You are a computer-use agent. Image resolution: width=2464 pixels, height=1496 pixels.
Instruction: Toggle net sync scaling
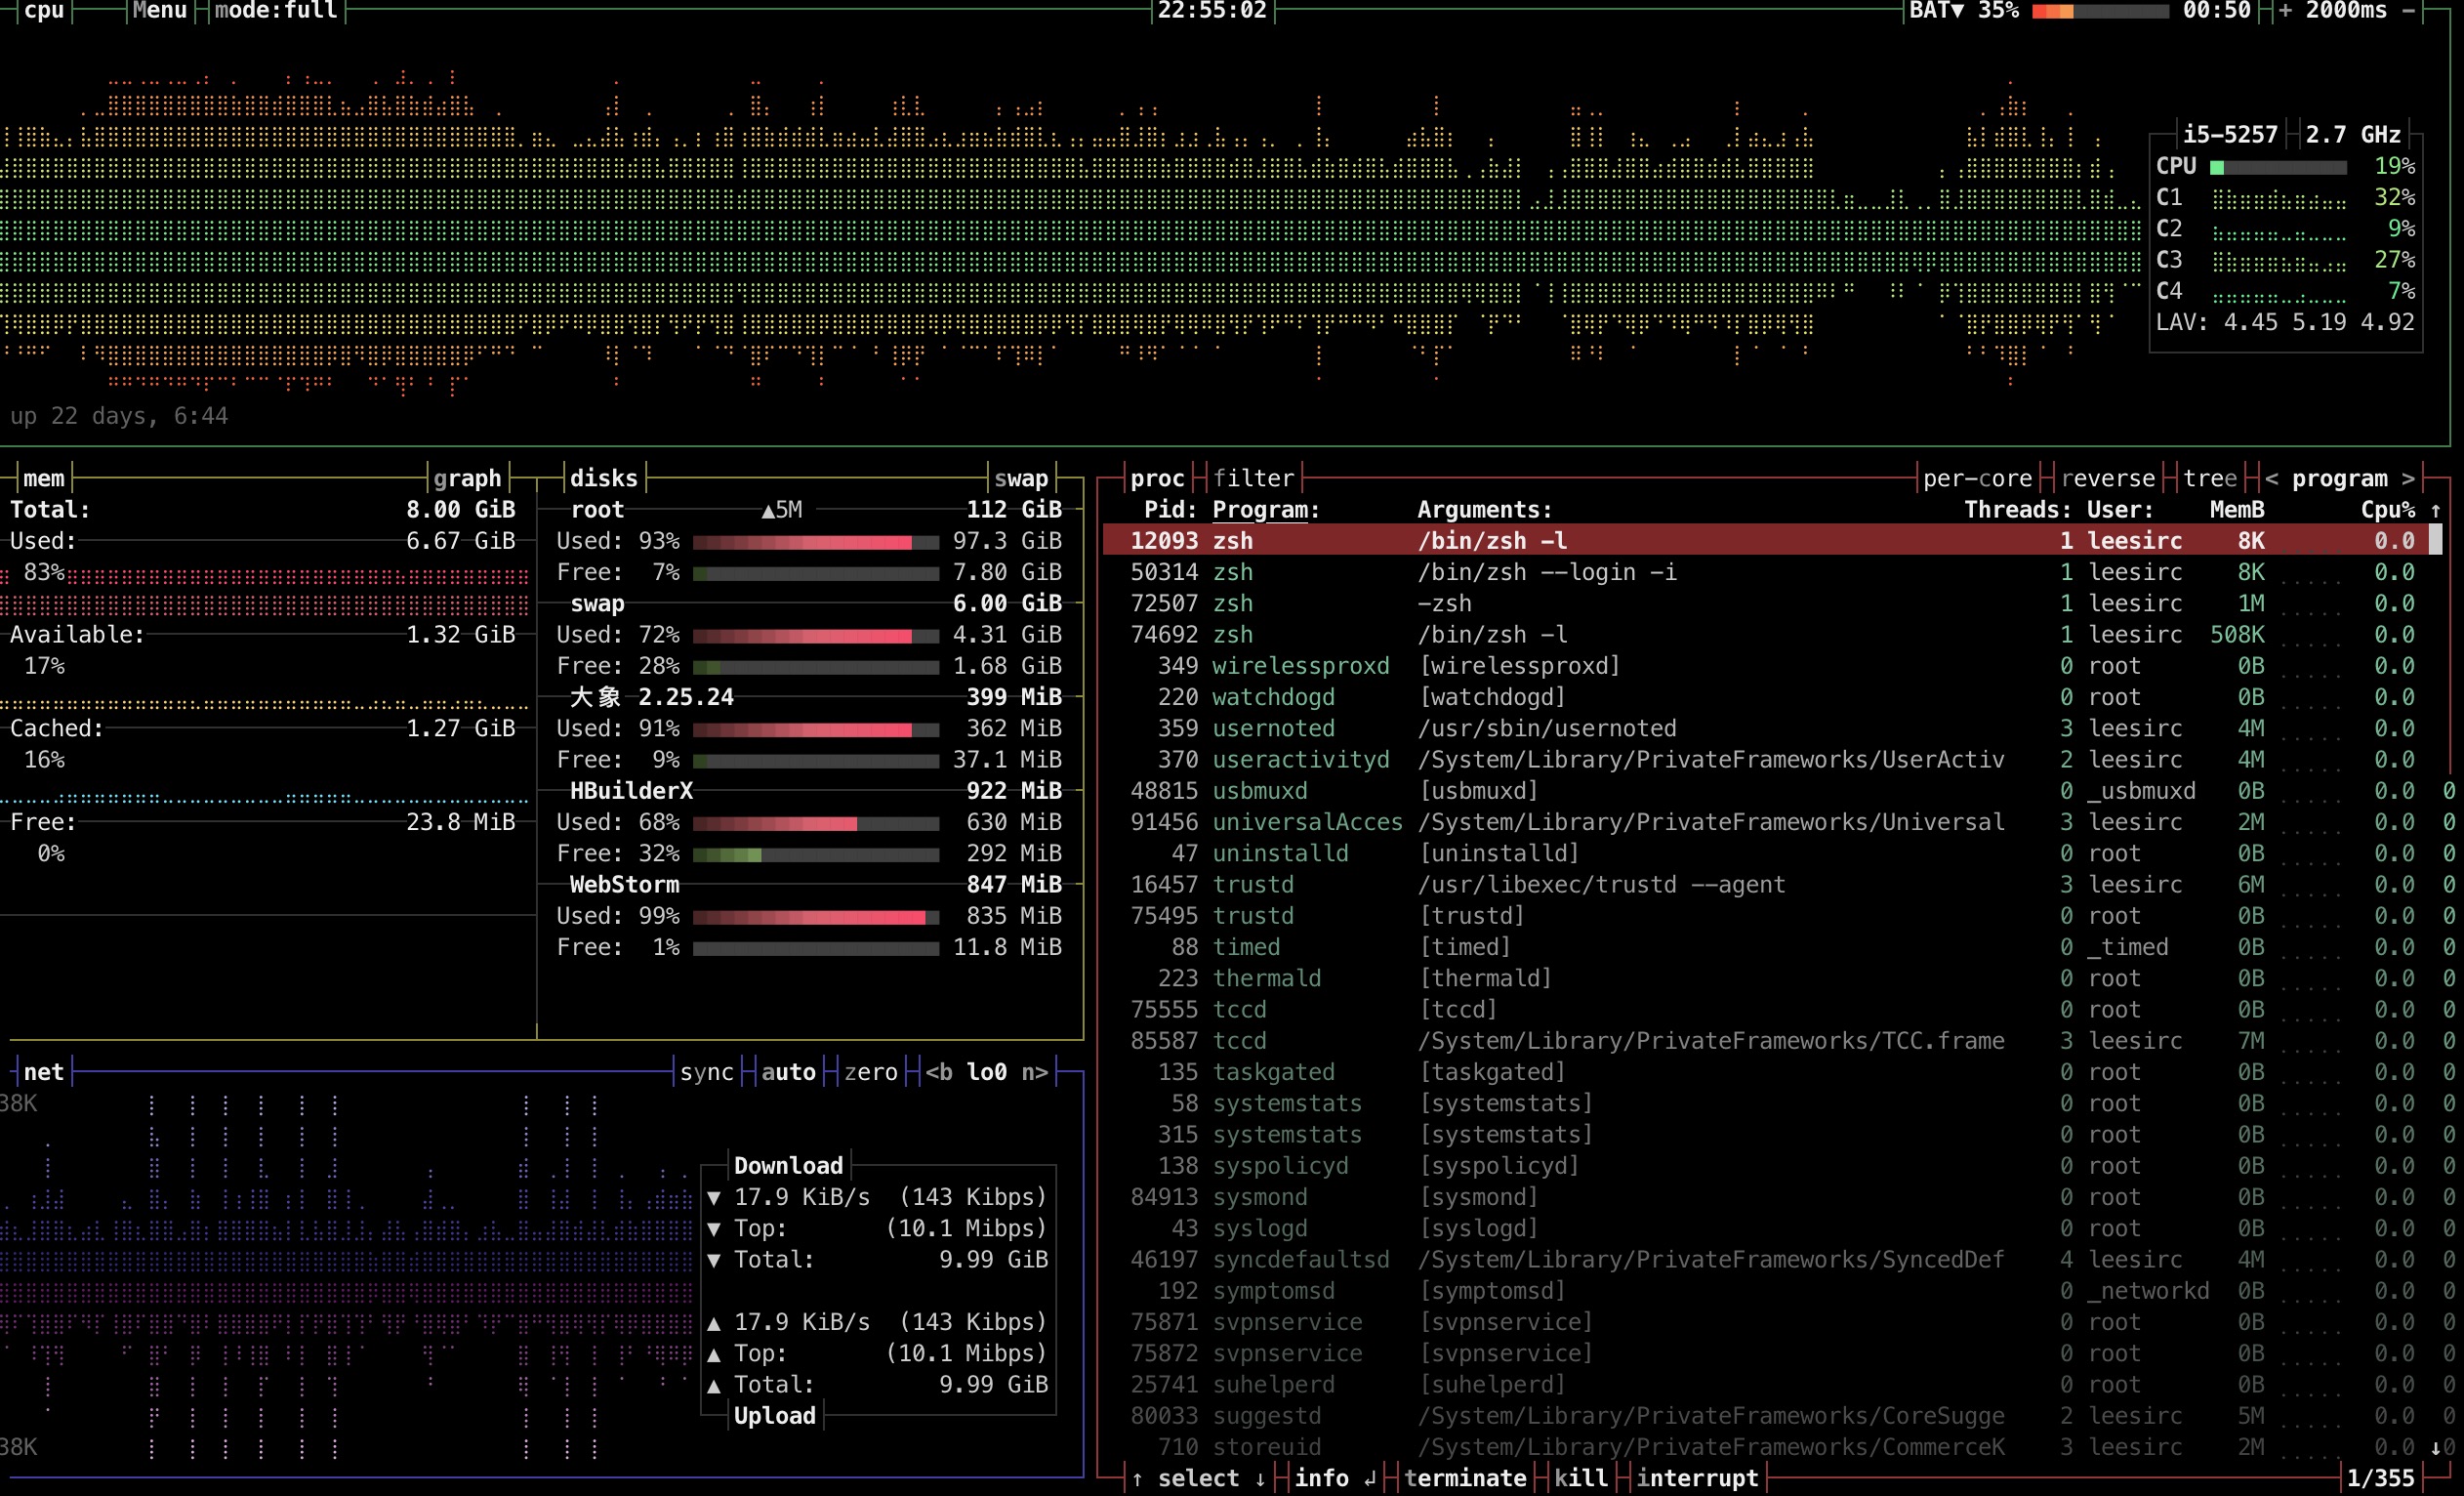click(706, 1072)
